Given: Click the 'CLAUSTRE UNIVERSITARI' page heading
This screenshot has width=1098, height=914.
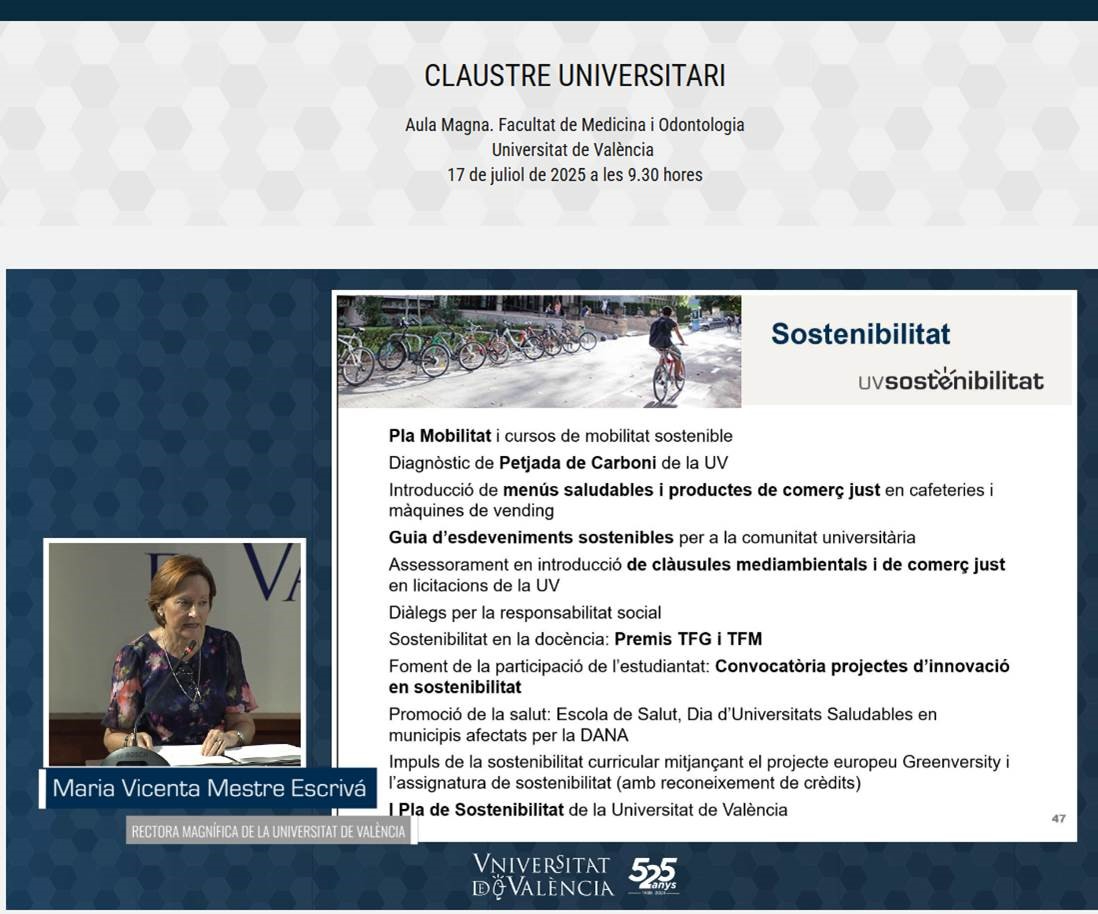Looking at the screenshot, I should click(574, 76).
